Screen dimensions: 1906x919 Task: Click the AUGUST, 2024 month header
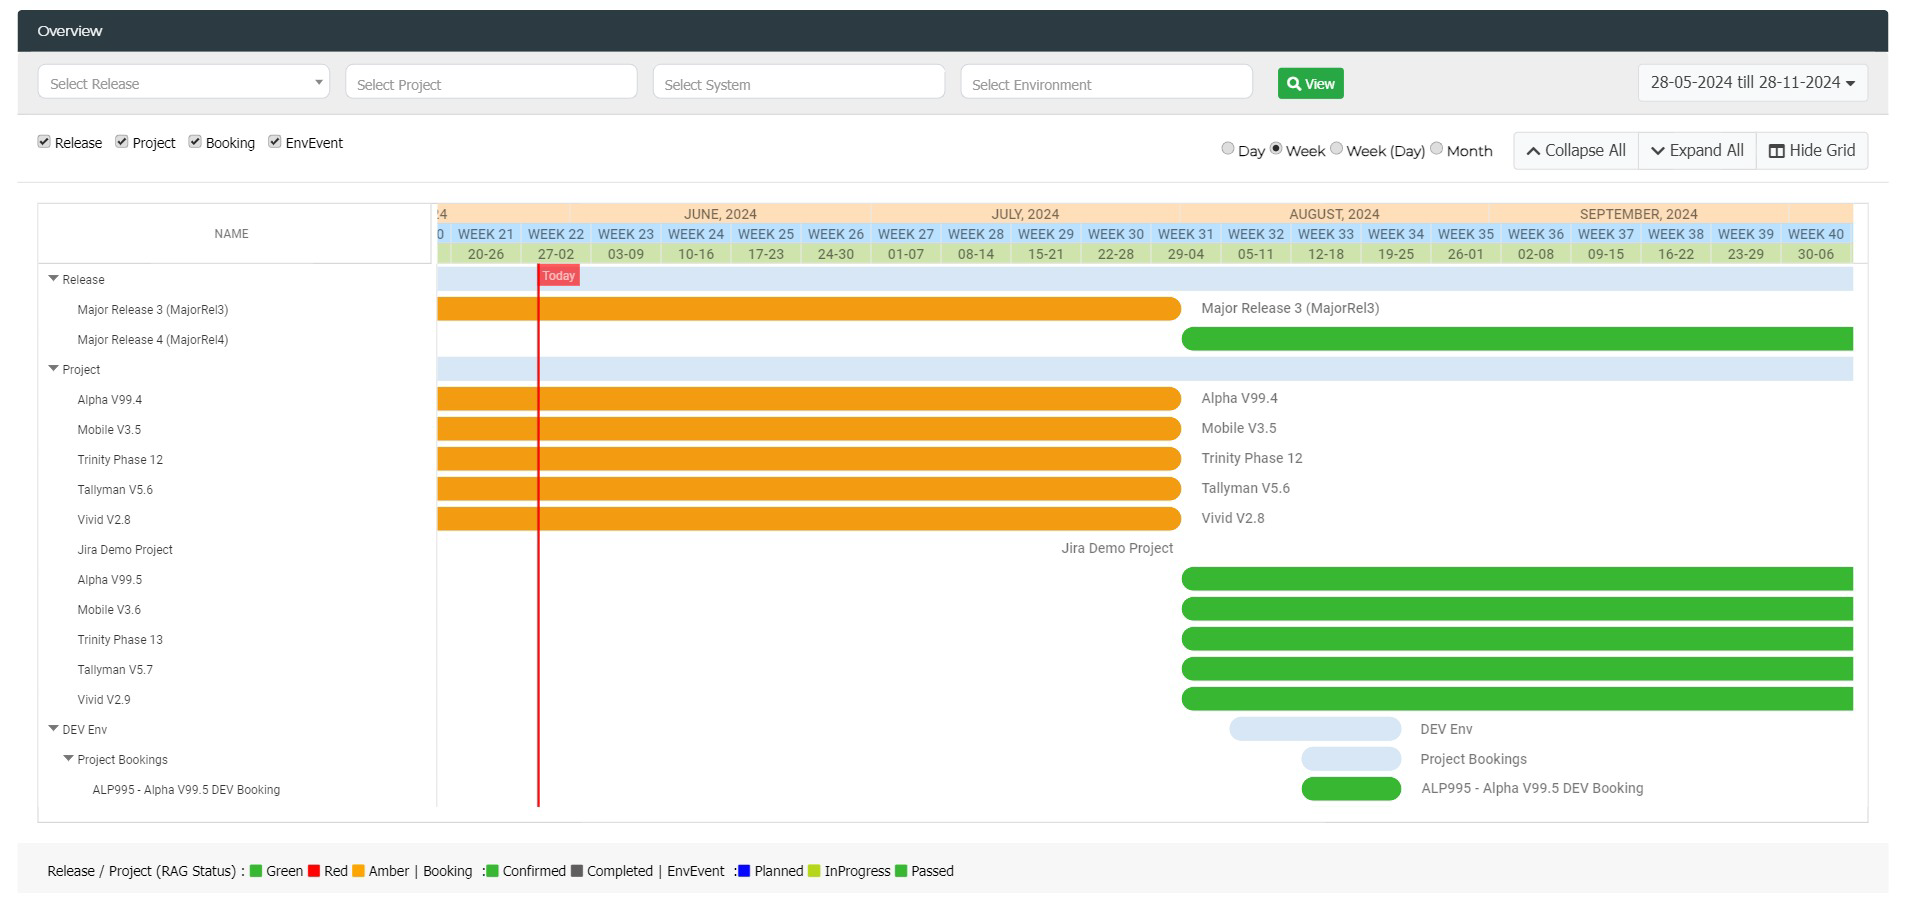click(1334, 214)
